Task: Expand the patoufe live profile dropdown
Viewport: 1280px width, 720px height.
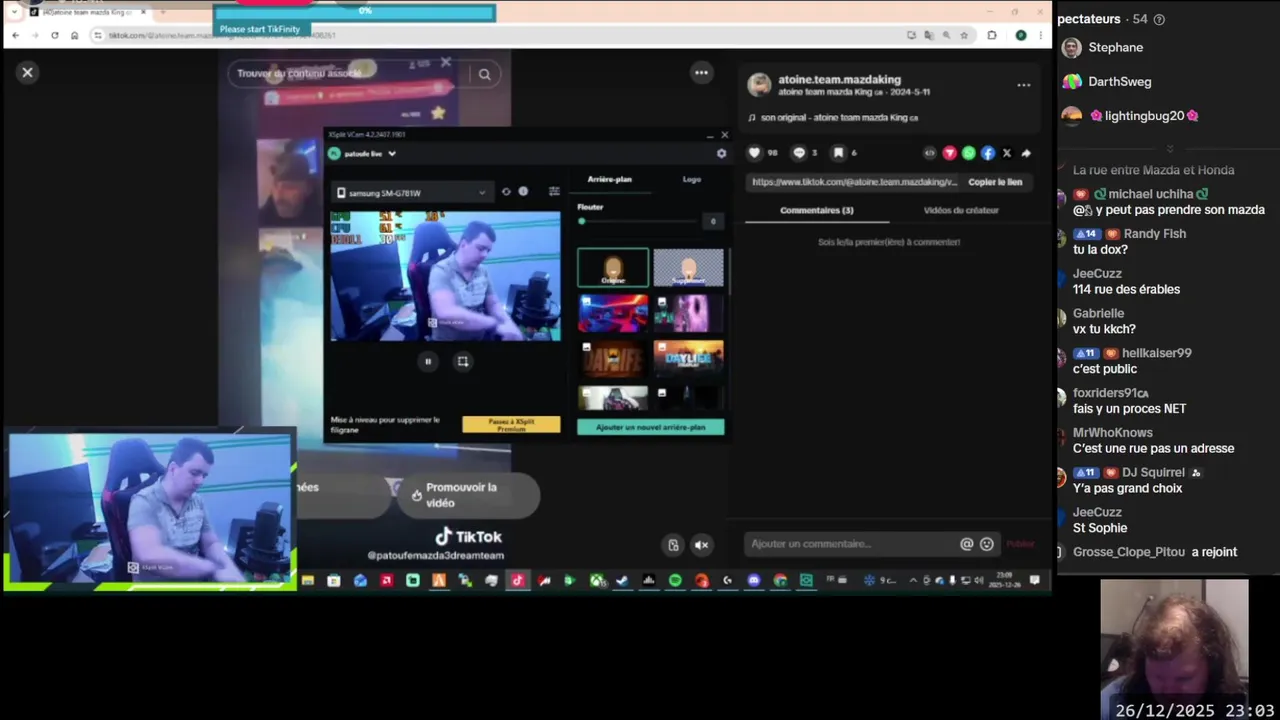Action: (392, 154)
